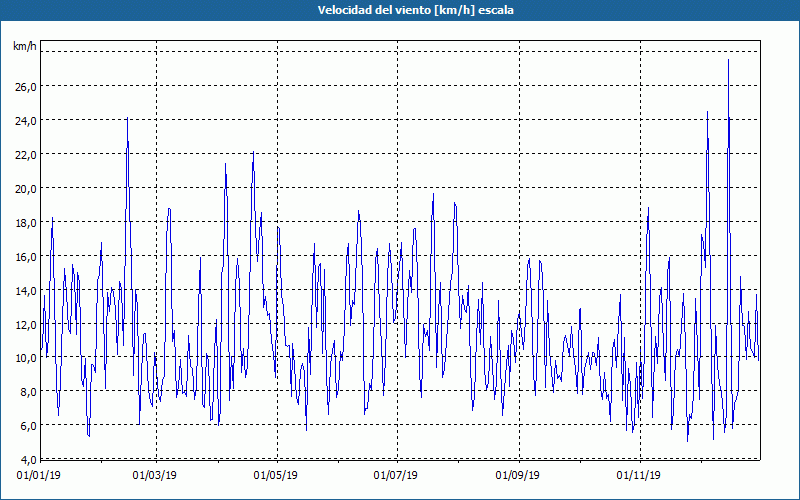This screenshot has height=500, width=800.
Task: Click the 01/01/19 date label
Action: 39,476
